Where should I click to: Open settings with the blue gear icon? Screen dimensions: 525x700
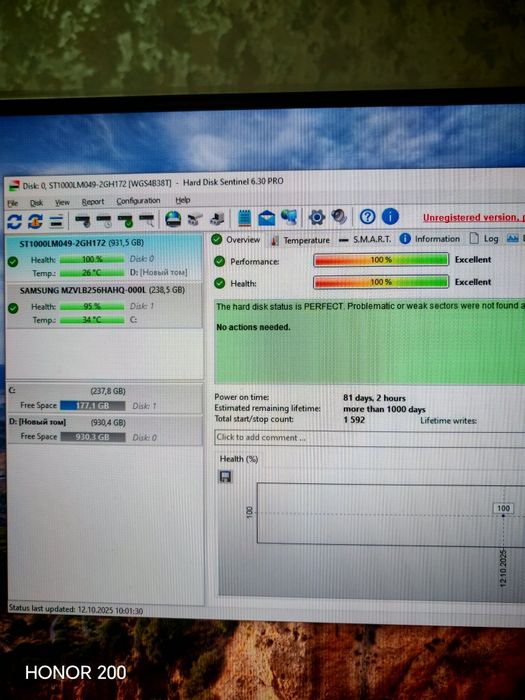pyautogui.click(x=317, y=217)
